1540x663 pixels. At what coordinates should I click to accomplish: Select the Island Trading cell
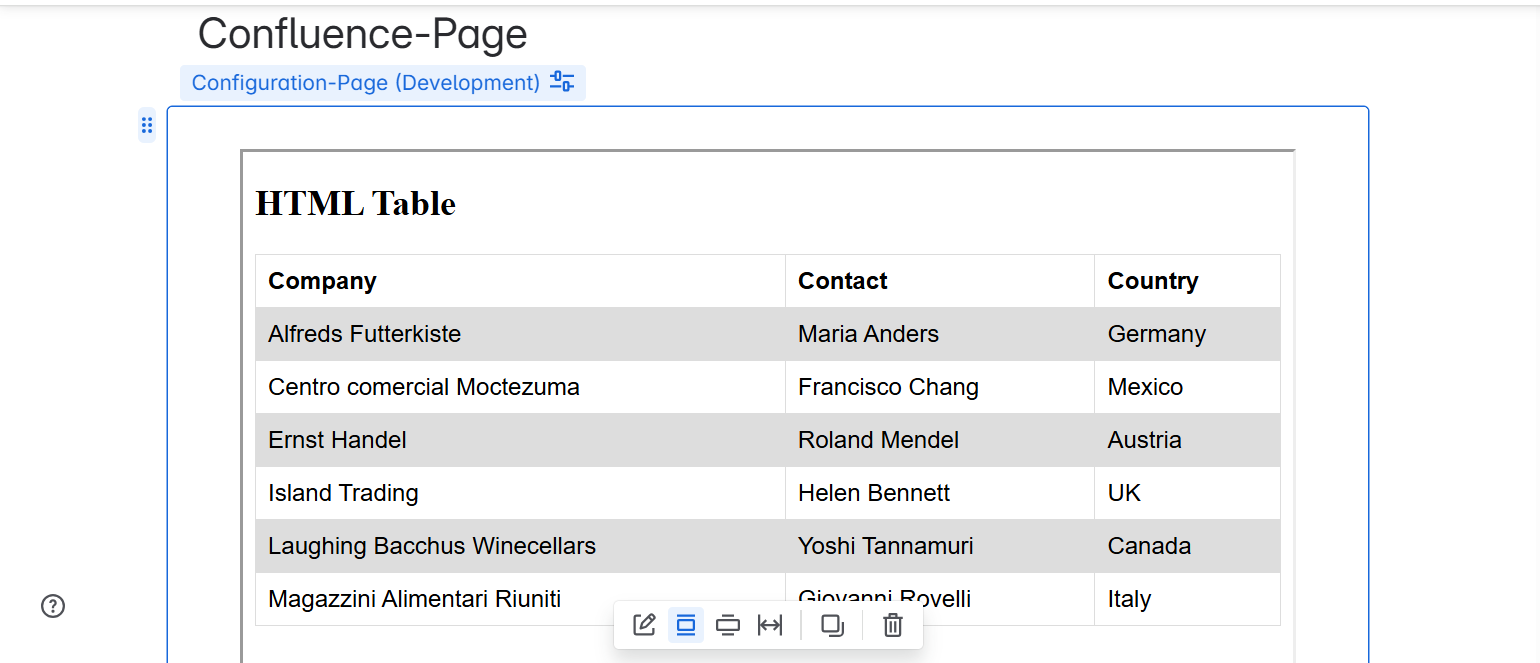point(343,493)
